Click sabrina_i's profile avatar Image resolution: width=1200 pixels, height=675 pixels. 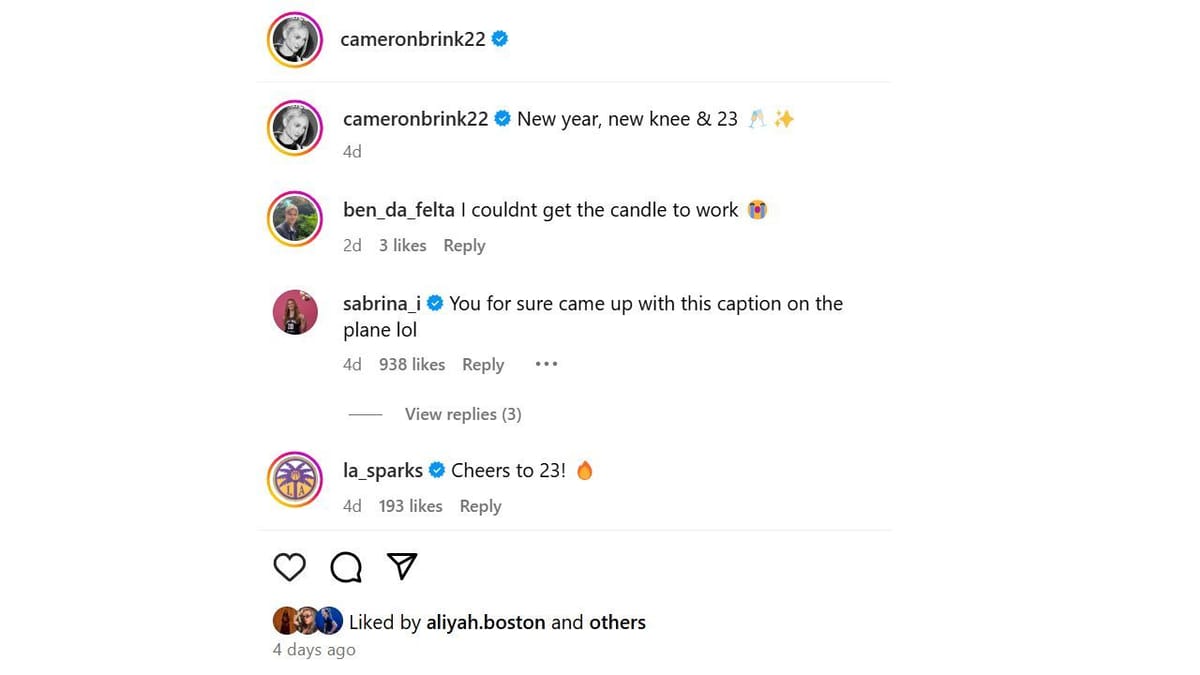pyautogui.click(x=294, y=312)
